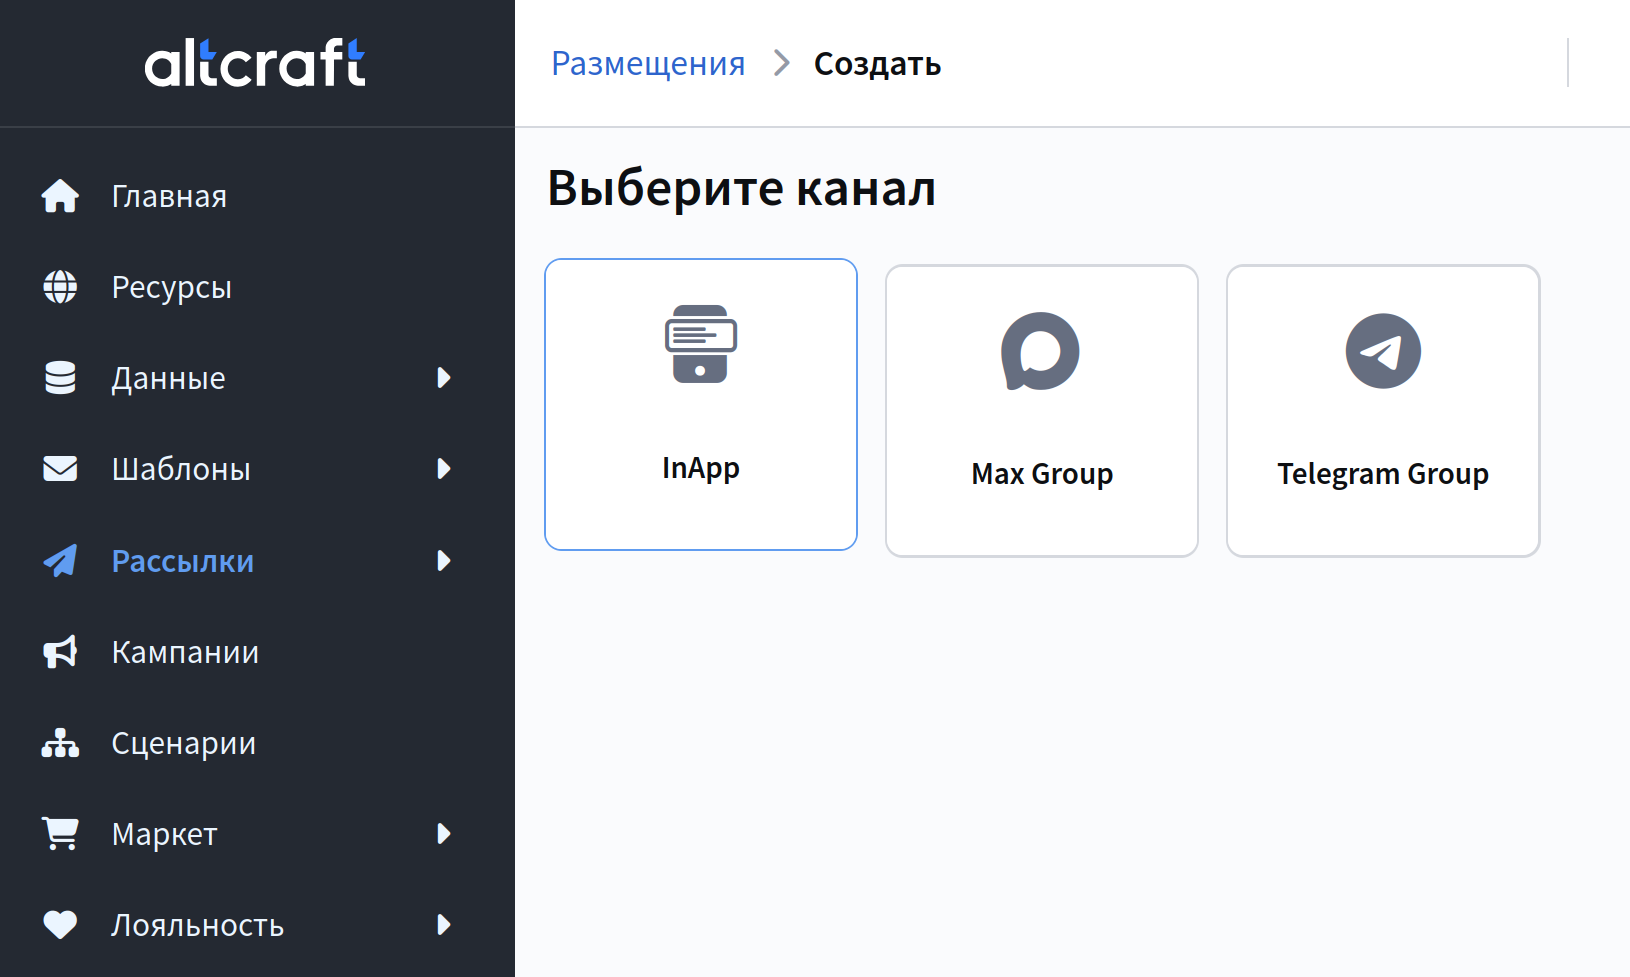The width and height of the screenshot is (1630, 977).
Task: Click the Max Group chat bubble icon
Action: (x=1041, y=351)
